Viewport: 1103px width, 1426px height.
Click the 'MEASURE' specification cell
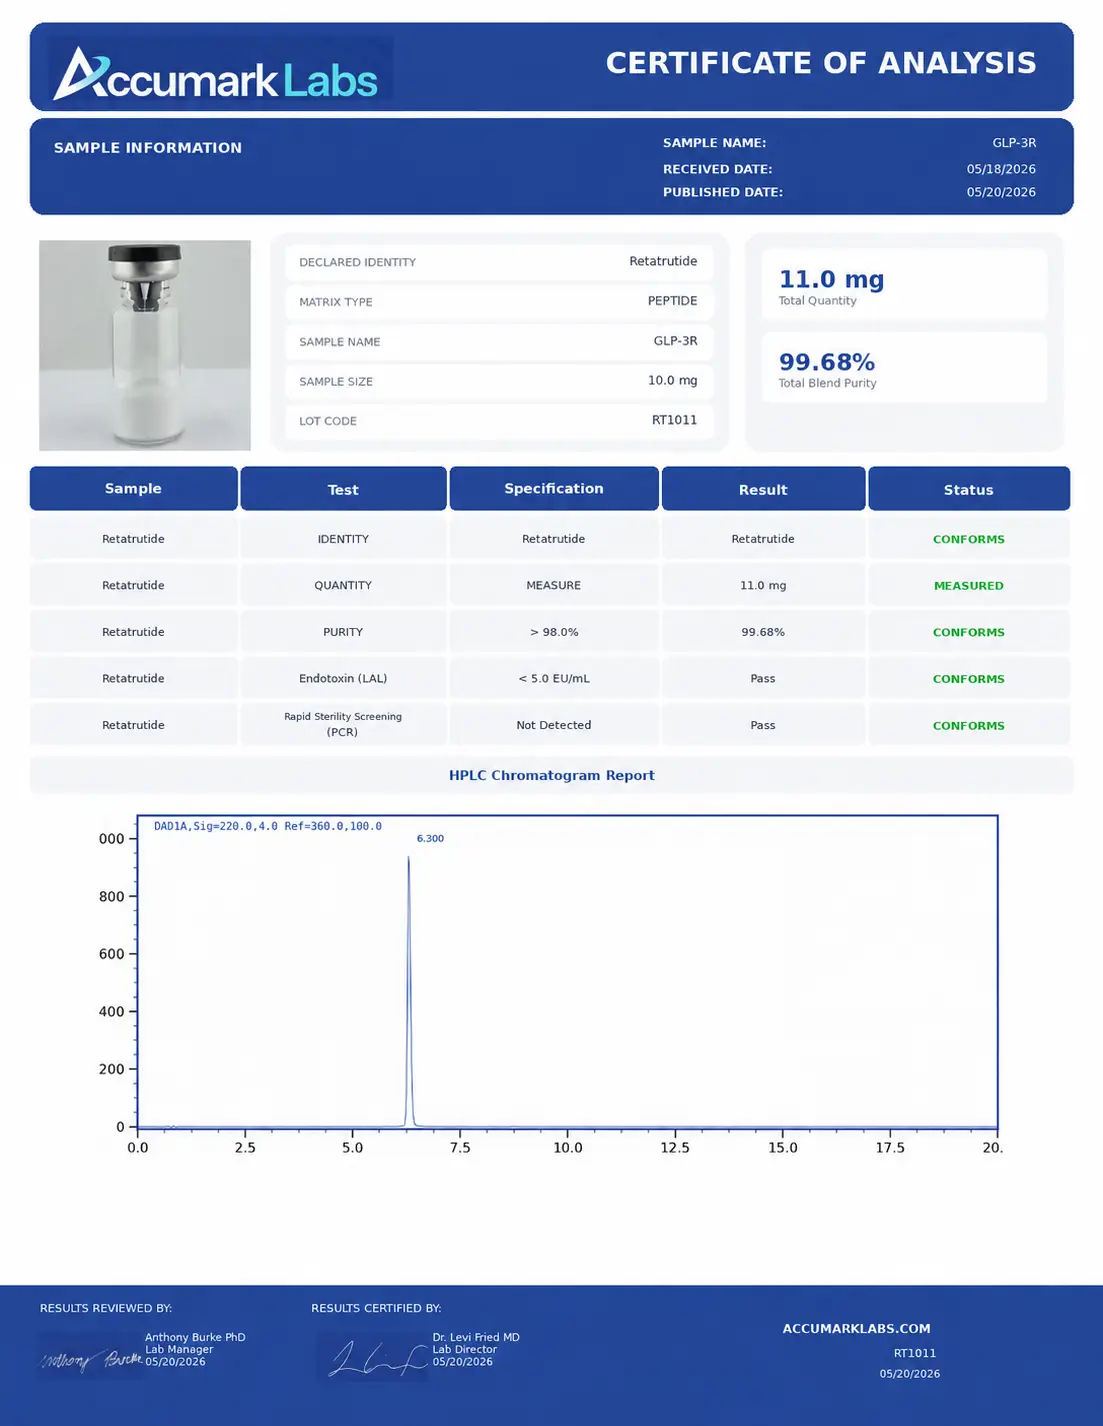554,585
